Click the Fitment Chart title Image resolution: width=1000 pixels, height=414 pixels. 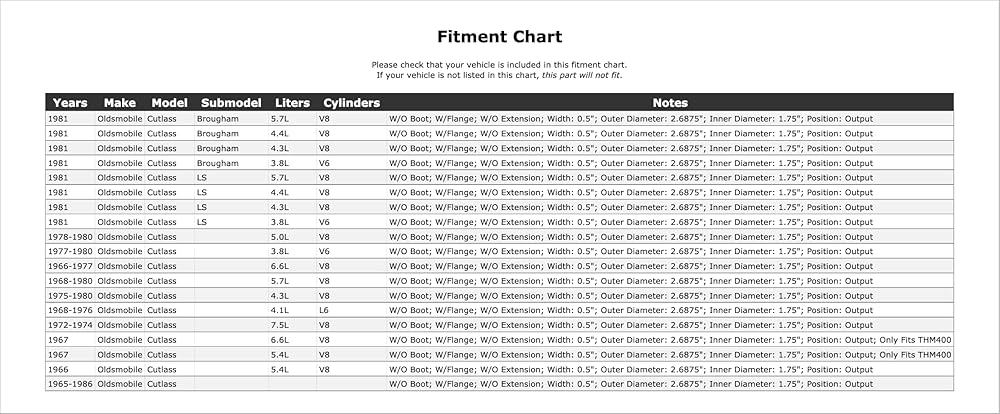pyautogui.click(x=499, y=36)
